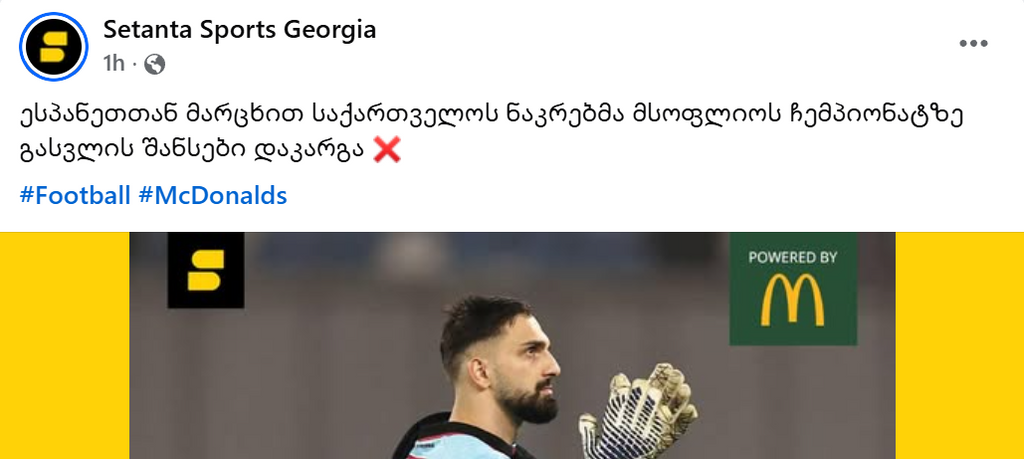Click the red cross mark emoji in caption
The image size is (1024, 459).
pos(387,151)
